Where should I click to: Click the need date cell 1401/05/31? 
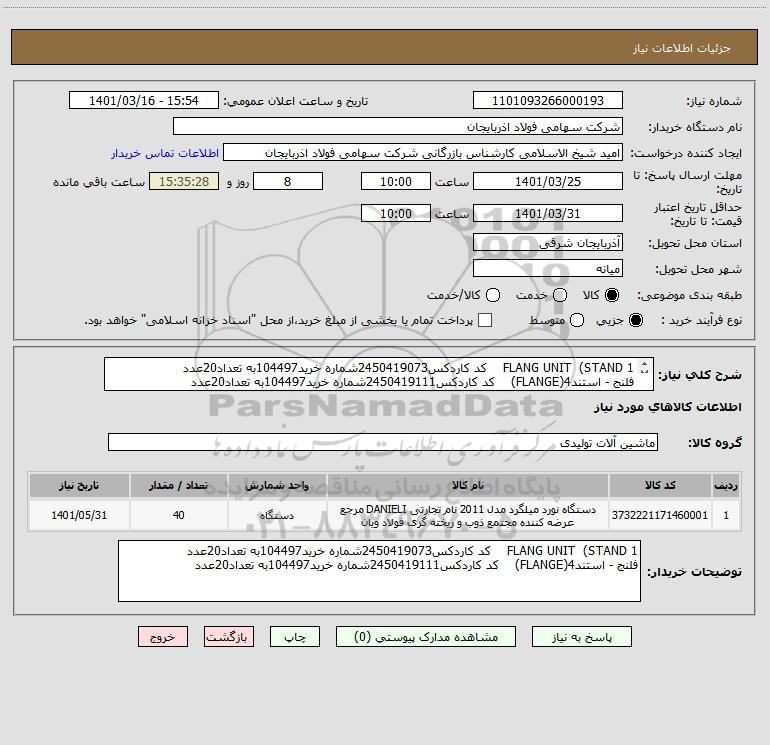tap(79, 515)
